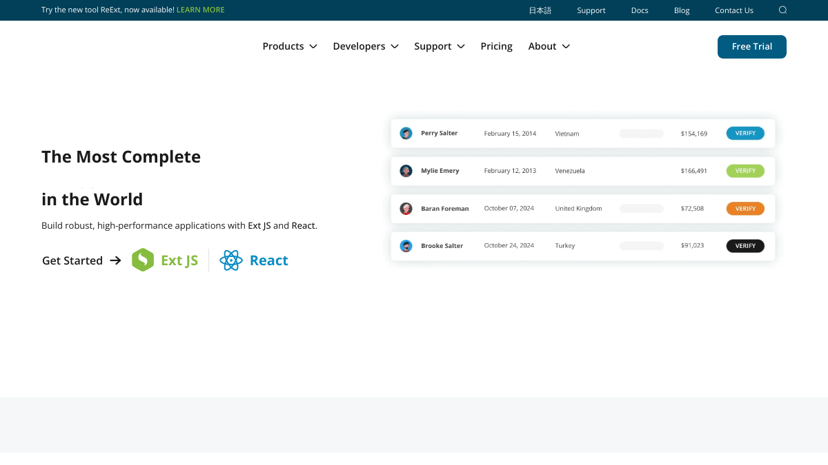Click the Turkey country cell
The image size is (828, 465).
point(564,245)
